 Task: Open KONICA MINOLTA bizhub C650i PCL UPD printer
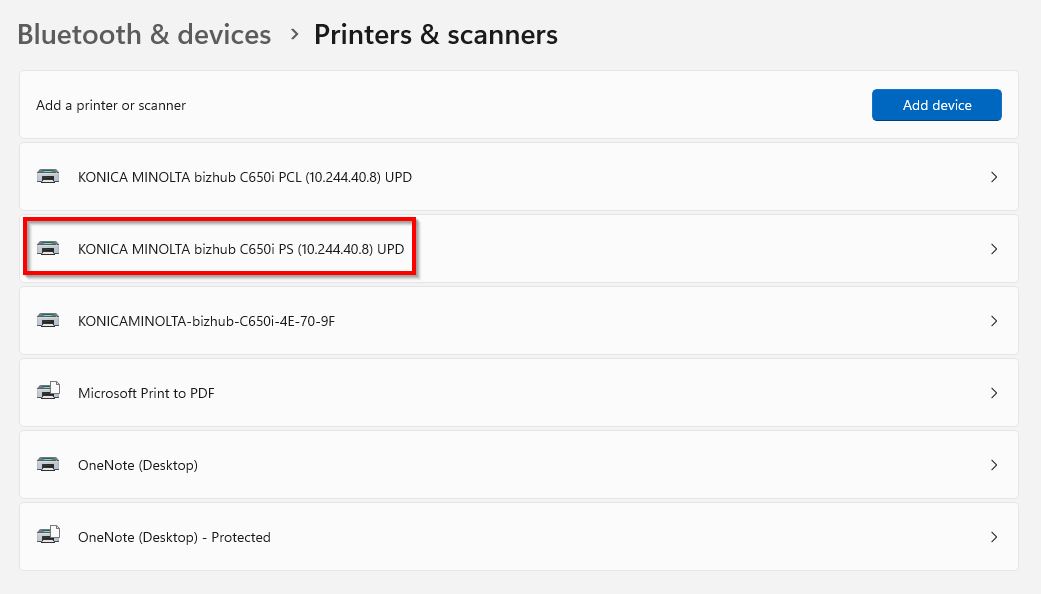[244, 177]
